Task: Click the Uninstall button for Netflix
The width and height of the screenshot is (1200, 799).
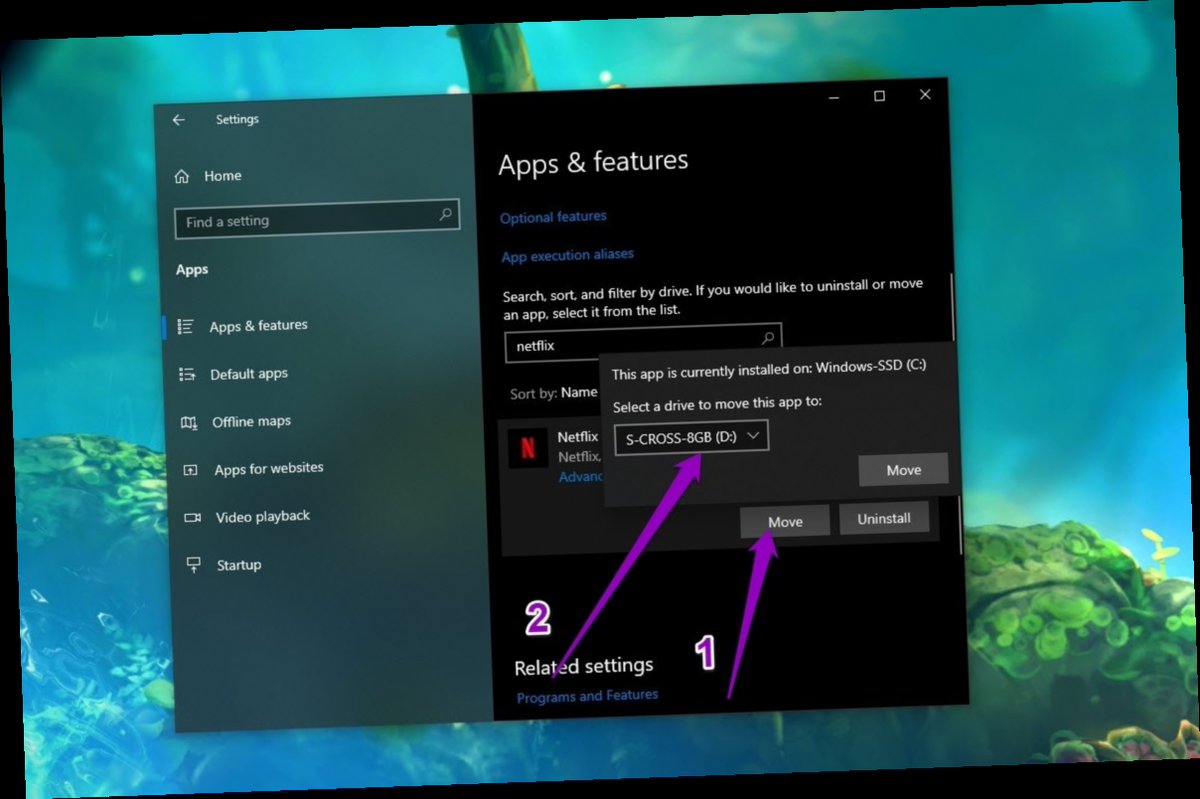Action: point(884,518)
